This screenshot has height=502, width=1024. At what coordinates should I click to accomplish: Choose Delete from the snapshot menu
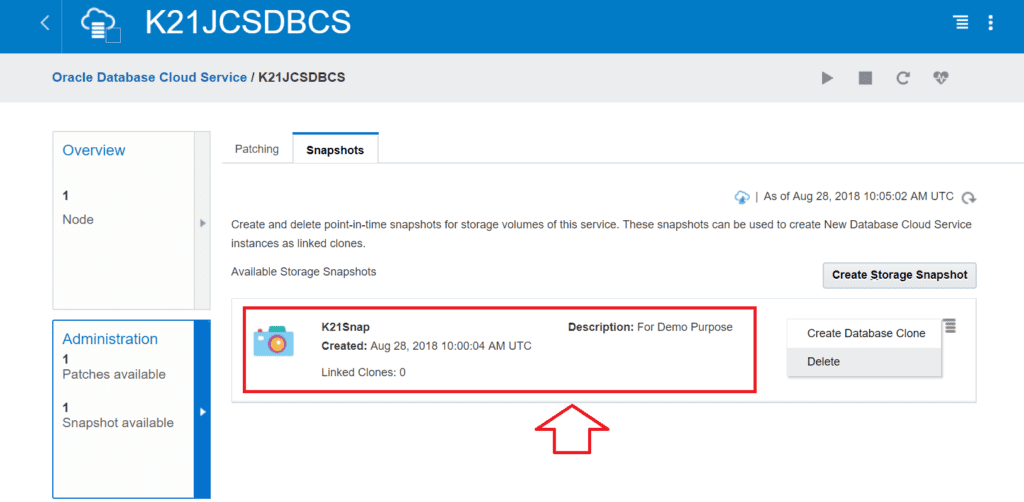pos(865,362)
